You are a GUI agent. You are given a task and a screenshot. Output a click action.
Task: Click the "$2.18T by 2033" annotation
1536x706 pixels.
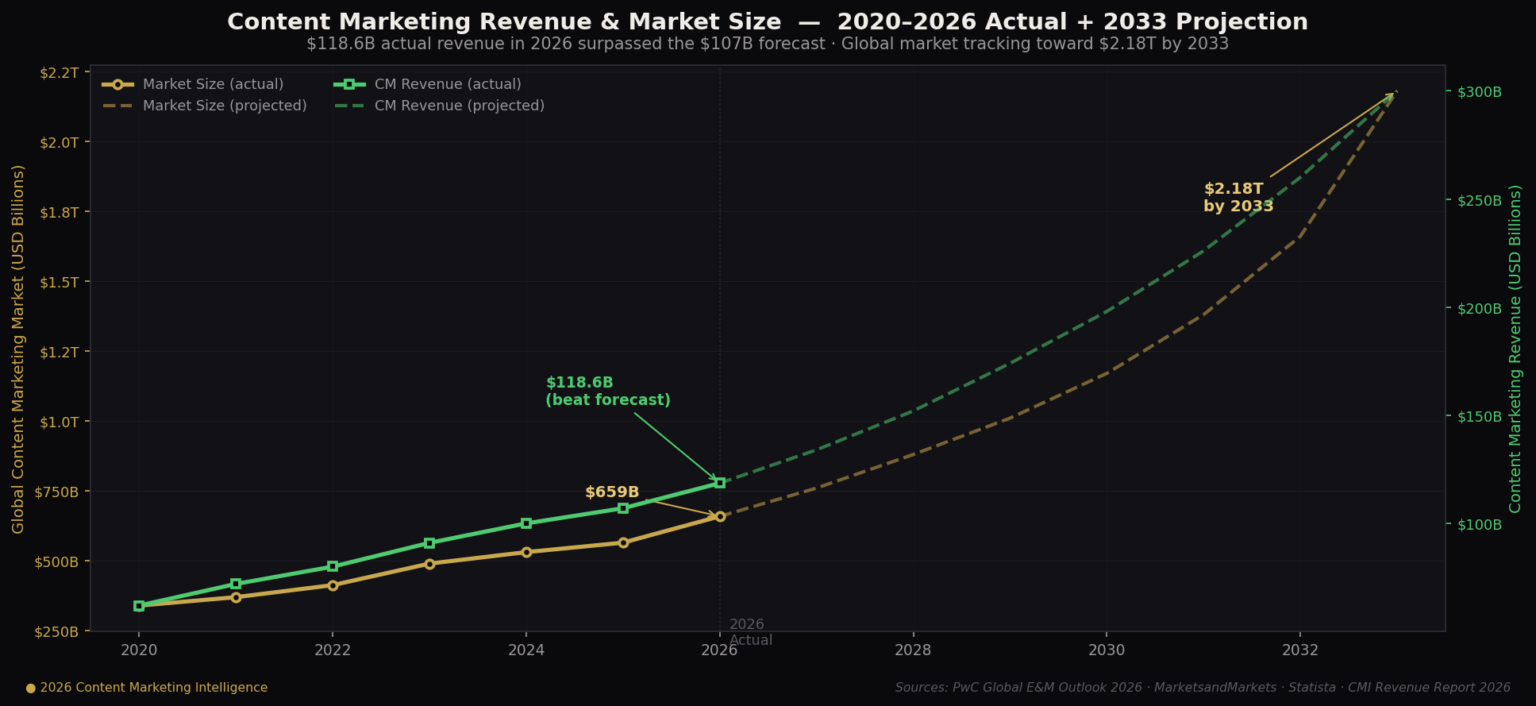pos(1239,197)
